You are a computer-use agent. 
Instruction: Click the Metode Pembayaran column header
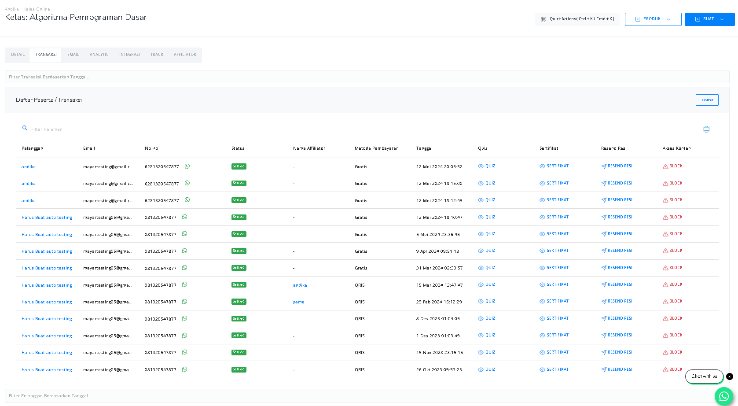(x=376, y=148)
